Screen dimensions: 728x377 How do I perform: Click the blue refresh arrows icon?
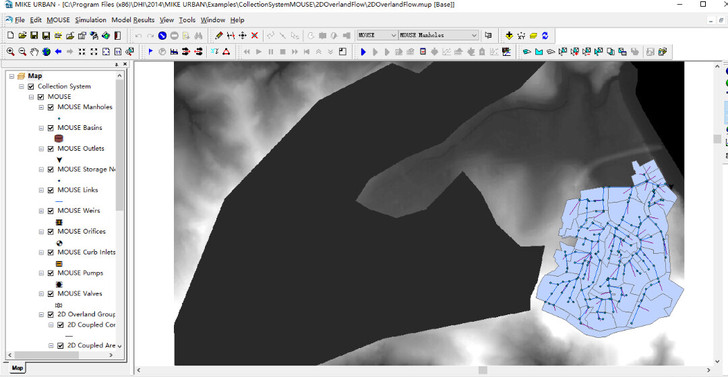coord(545,35)
